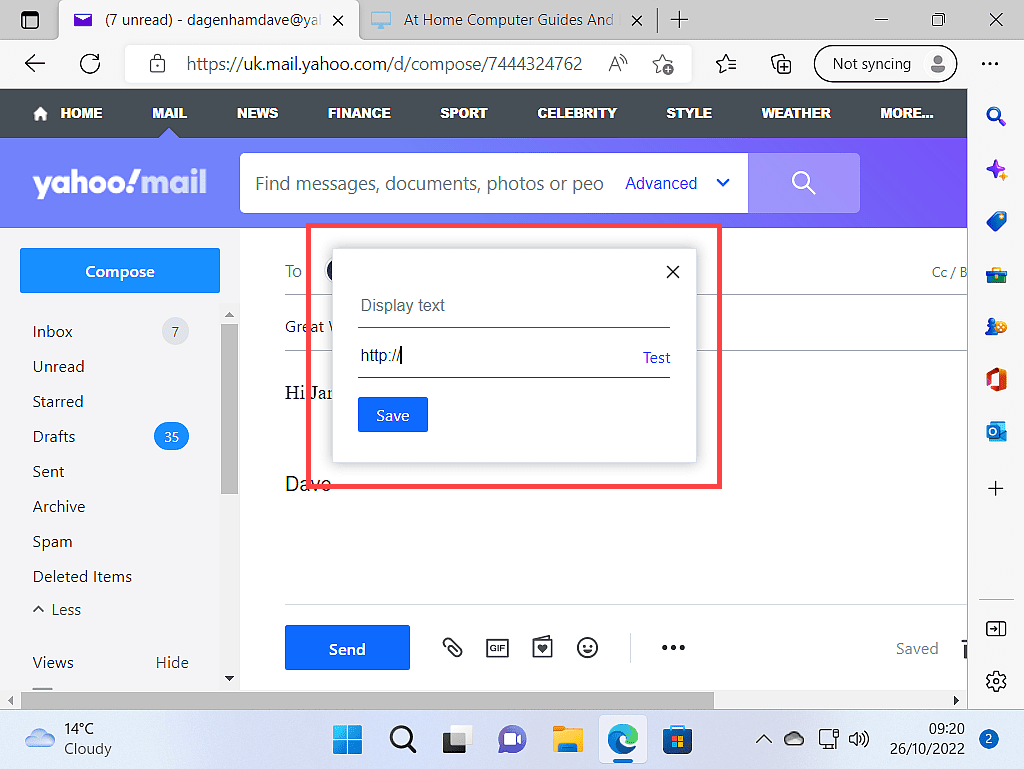Send the email
This screenshot has width=1024, height=769.
347,647
